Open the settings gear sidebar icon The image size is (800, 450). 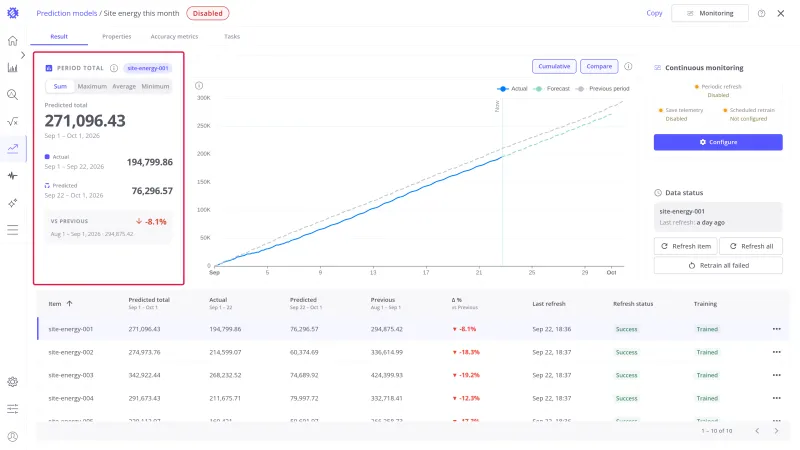13,382
